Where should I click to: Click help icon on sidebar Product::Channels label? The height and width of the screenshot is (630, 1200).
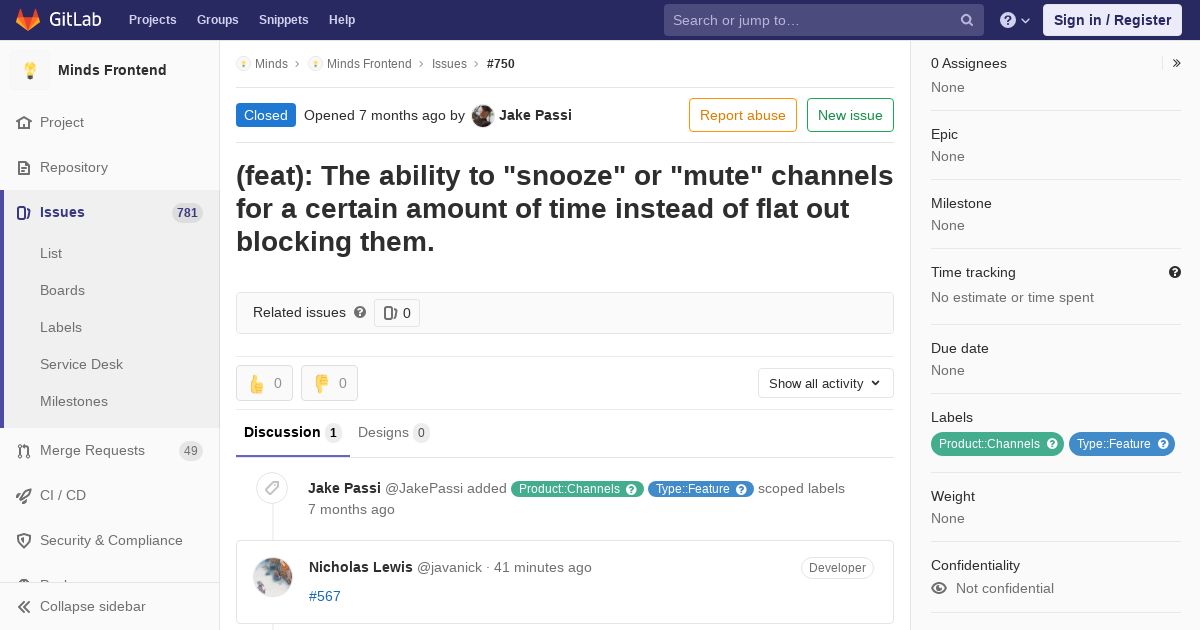click(x=1052, y=444)
